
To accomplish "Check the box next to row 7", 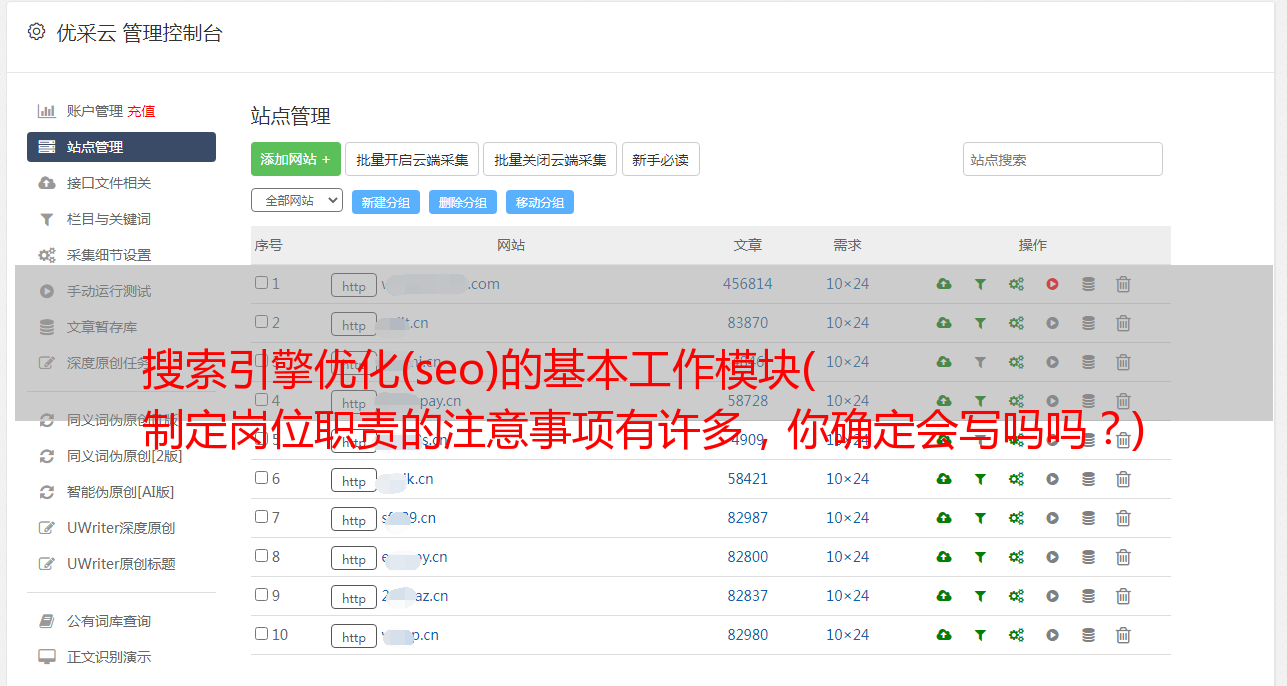I will [x=261, y=517].
